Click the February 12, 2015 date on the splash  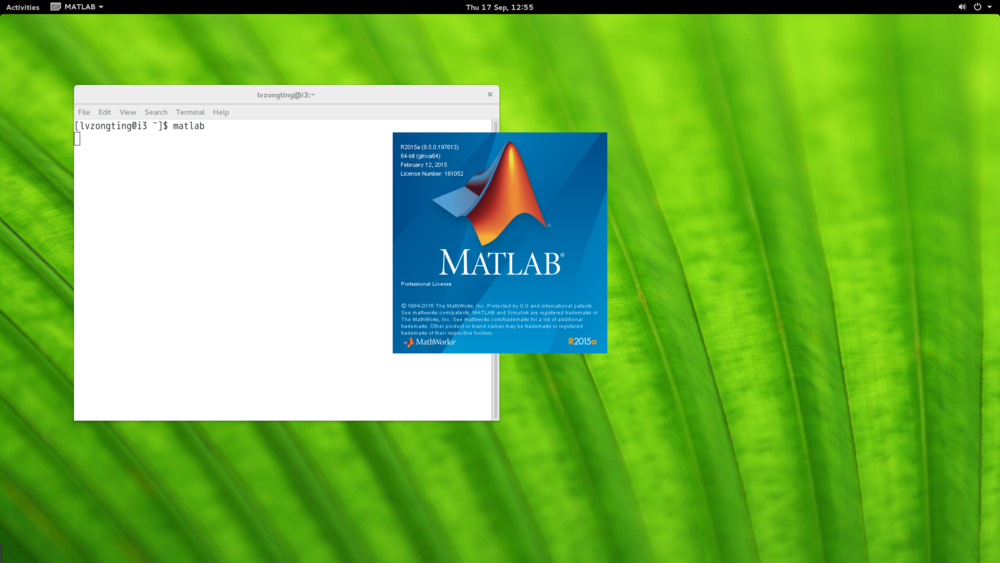(x=423, y=165)
